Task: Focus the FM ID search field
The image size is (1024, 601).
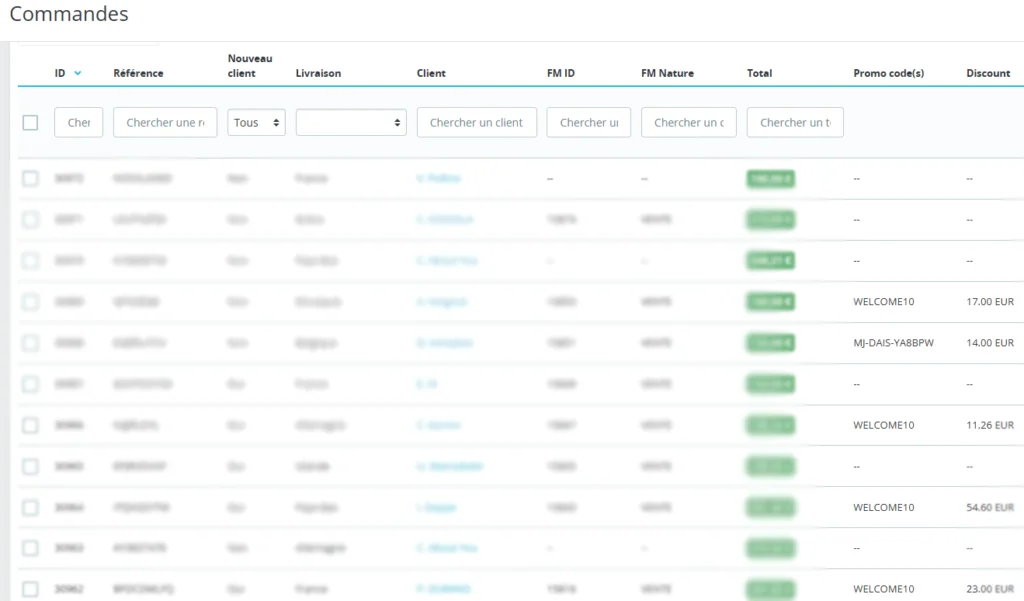Action: tap(589, 122)
